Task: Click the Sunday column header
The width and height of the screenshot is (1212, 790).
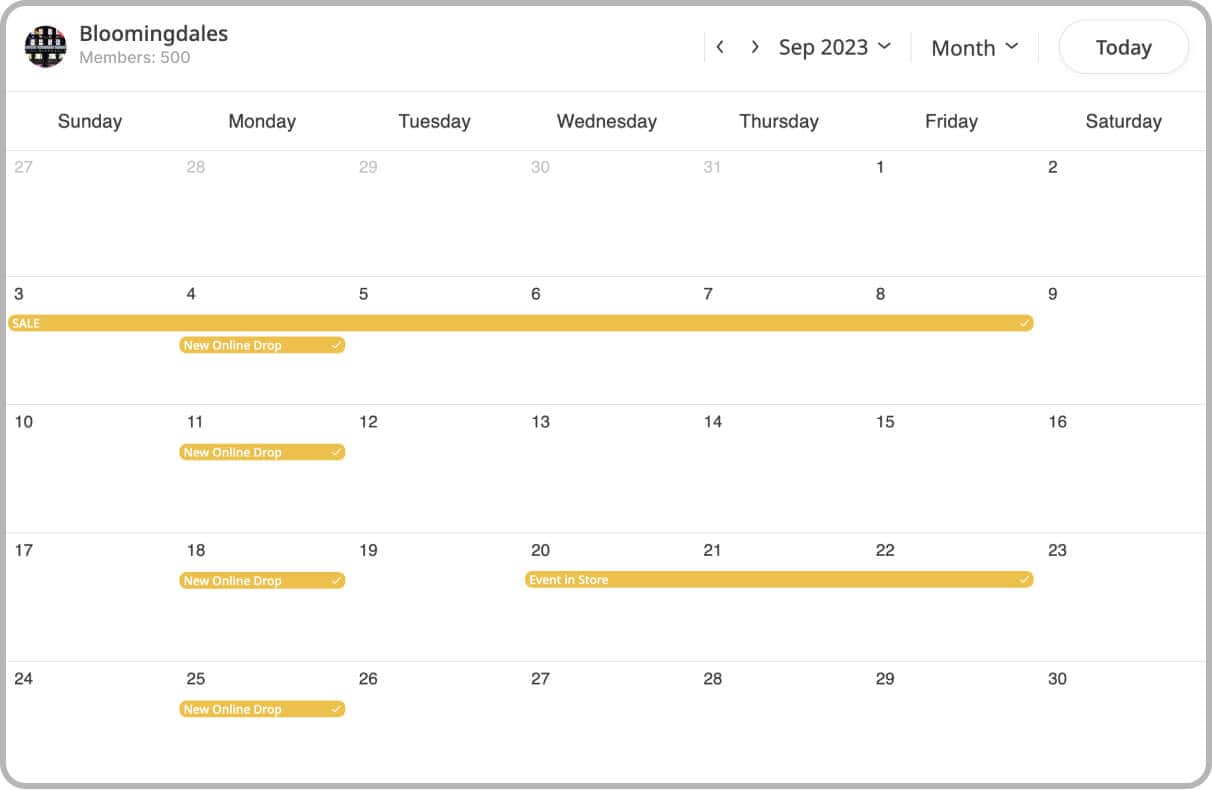Action: click(x=90, y=121)
